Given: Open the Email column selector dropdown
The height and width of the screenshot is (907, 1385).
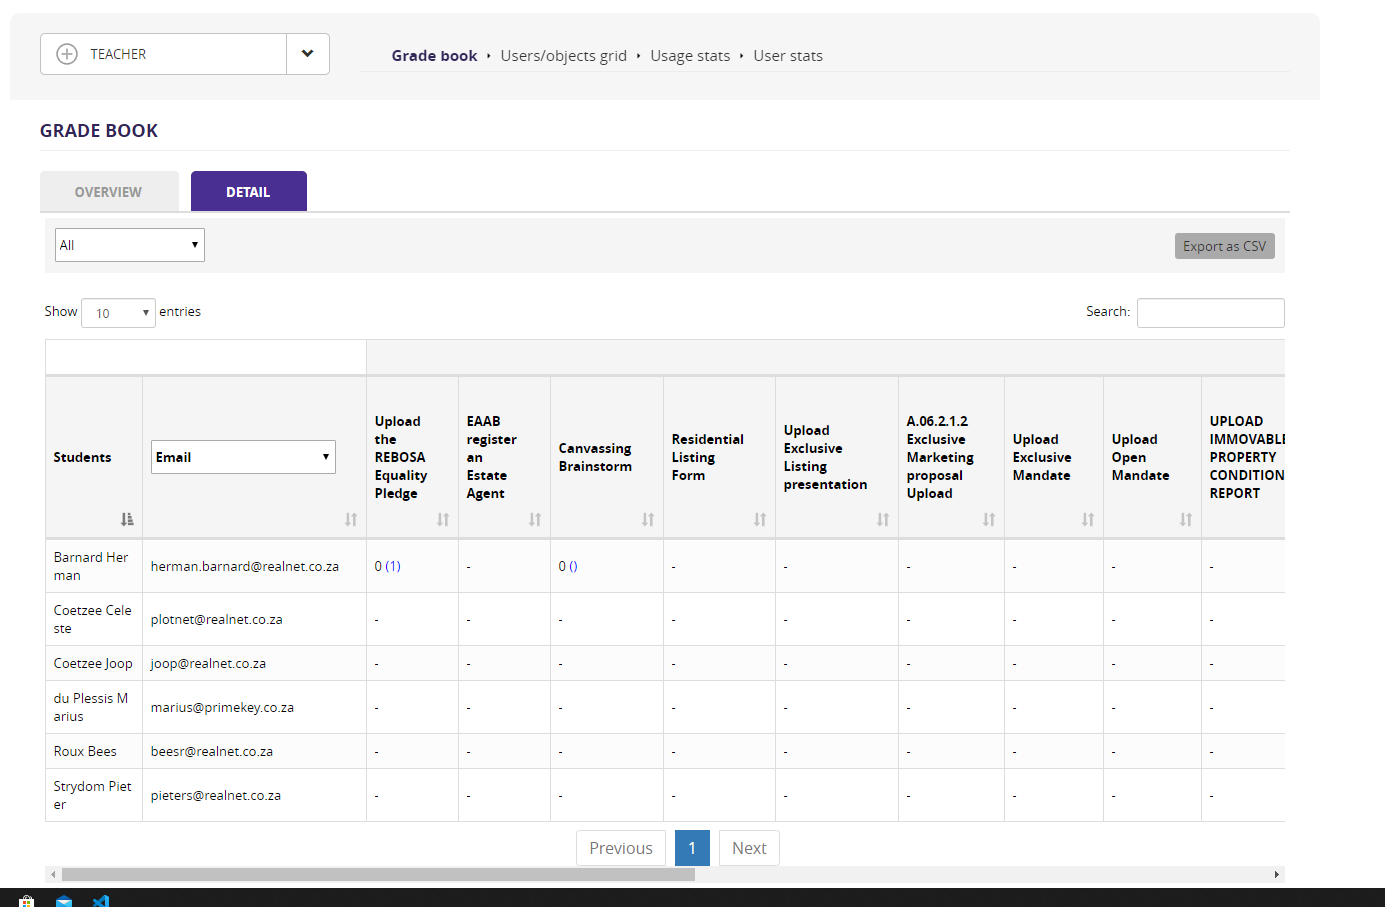Looking at the screenshot, I should tap(243, 457).
